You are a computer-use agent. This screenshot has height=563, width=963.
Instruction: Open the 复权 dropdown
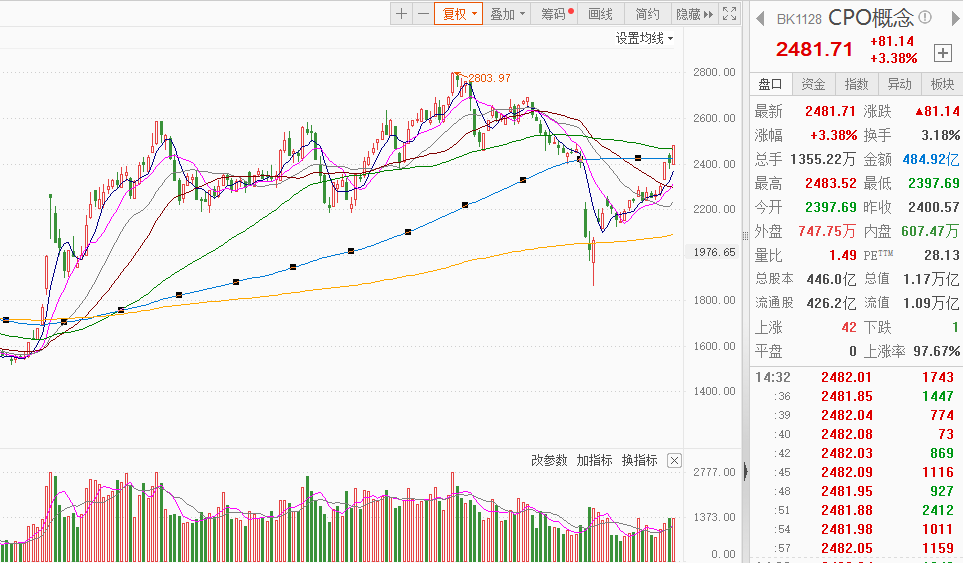coord(459,14)
